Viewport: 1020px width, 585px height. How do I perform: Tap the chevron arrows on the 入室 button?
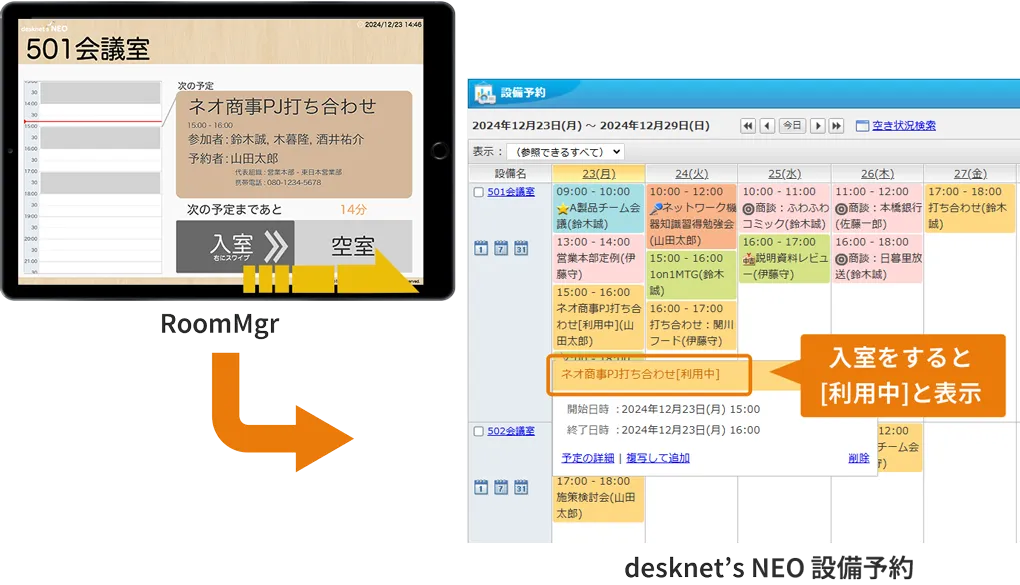coord(276,247)
